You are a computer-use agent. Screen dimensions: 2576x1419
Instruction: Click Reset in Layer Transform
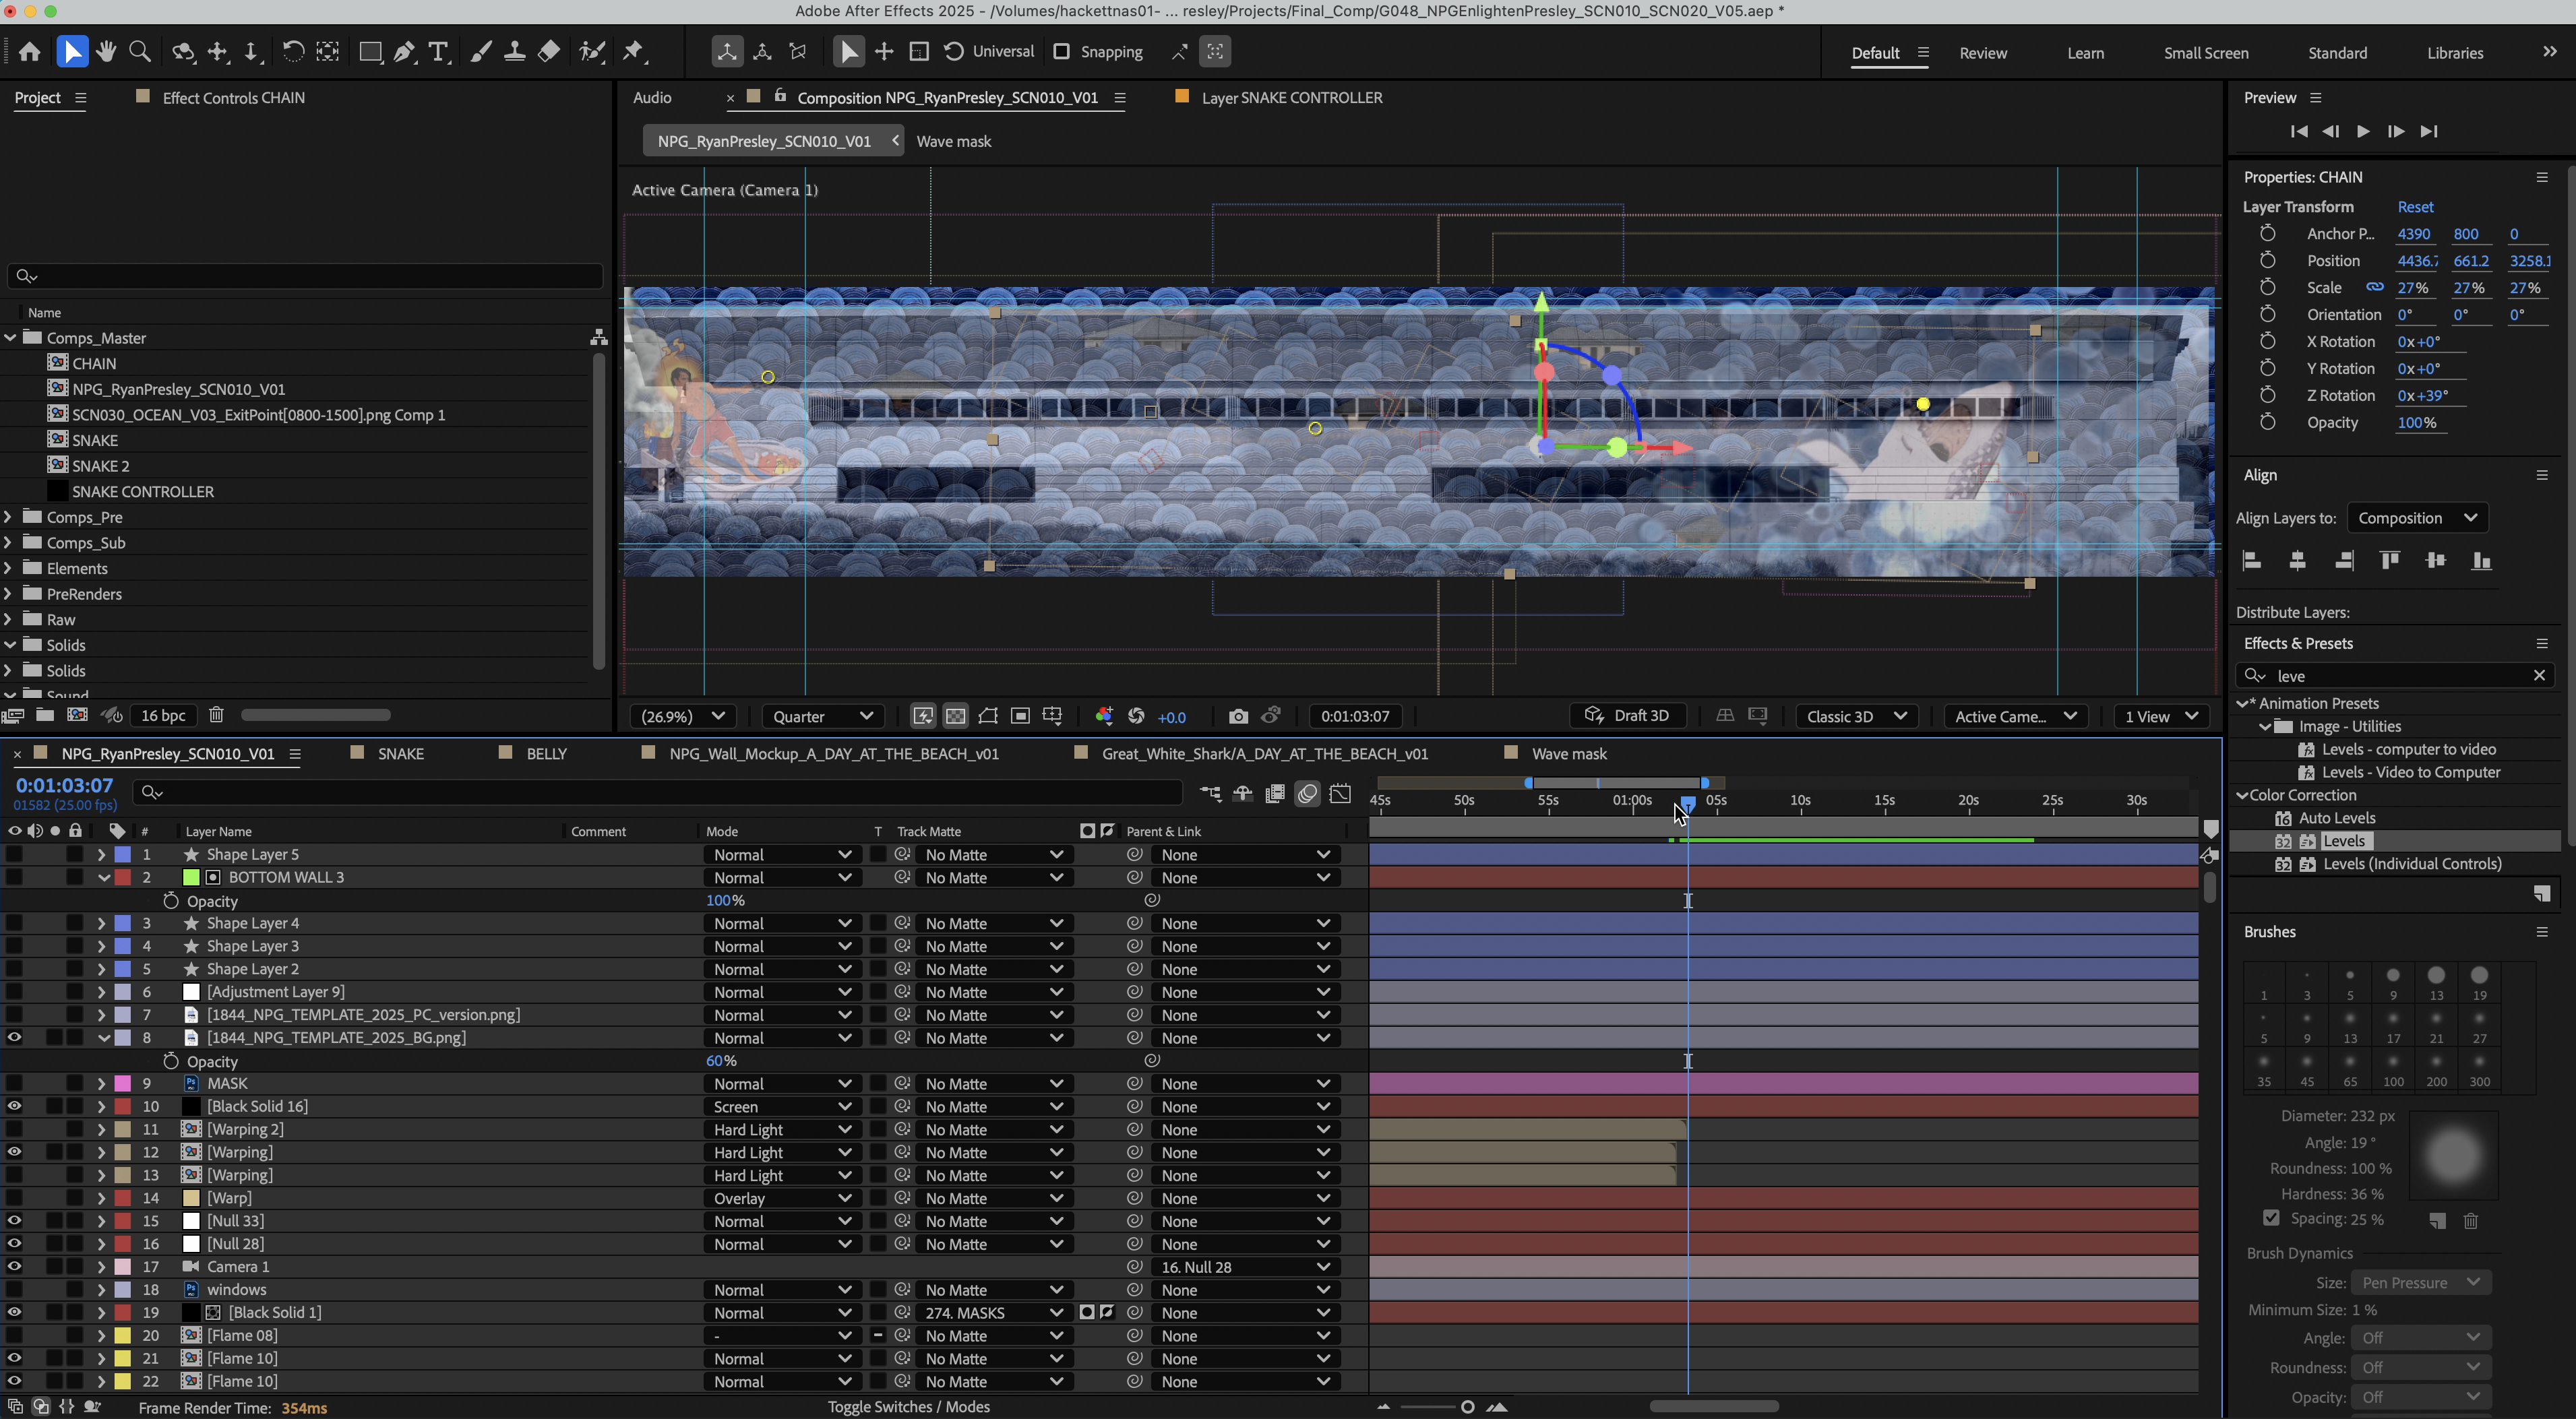point(2415,207)
